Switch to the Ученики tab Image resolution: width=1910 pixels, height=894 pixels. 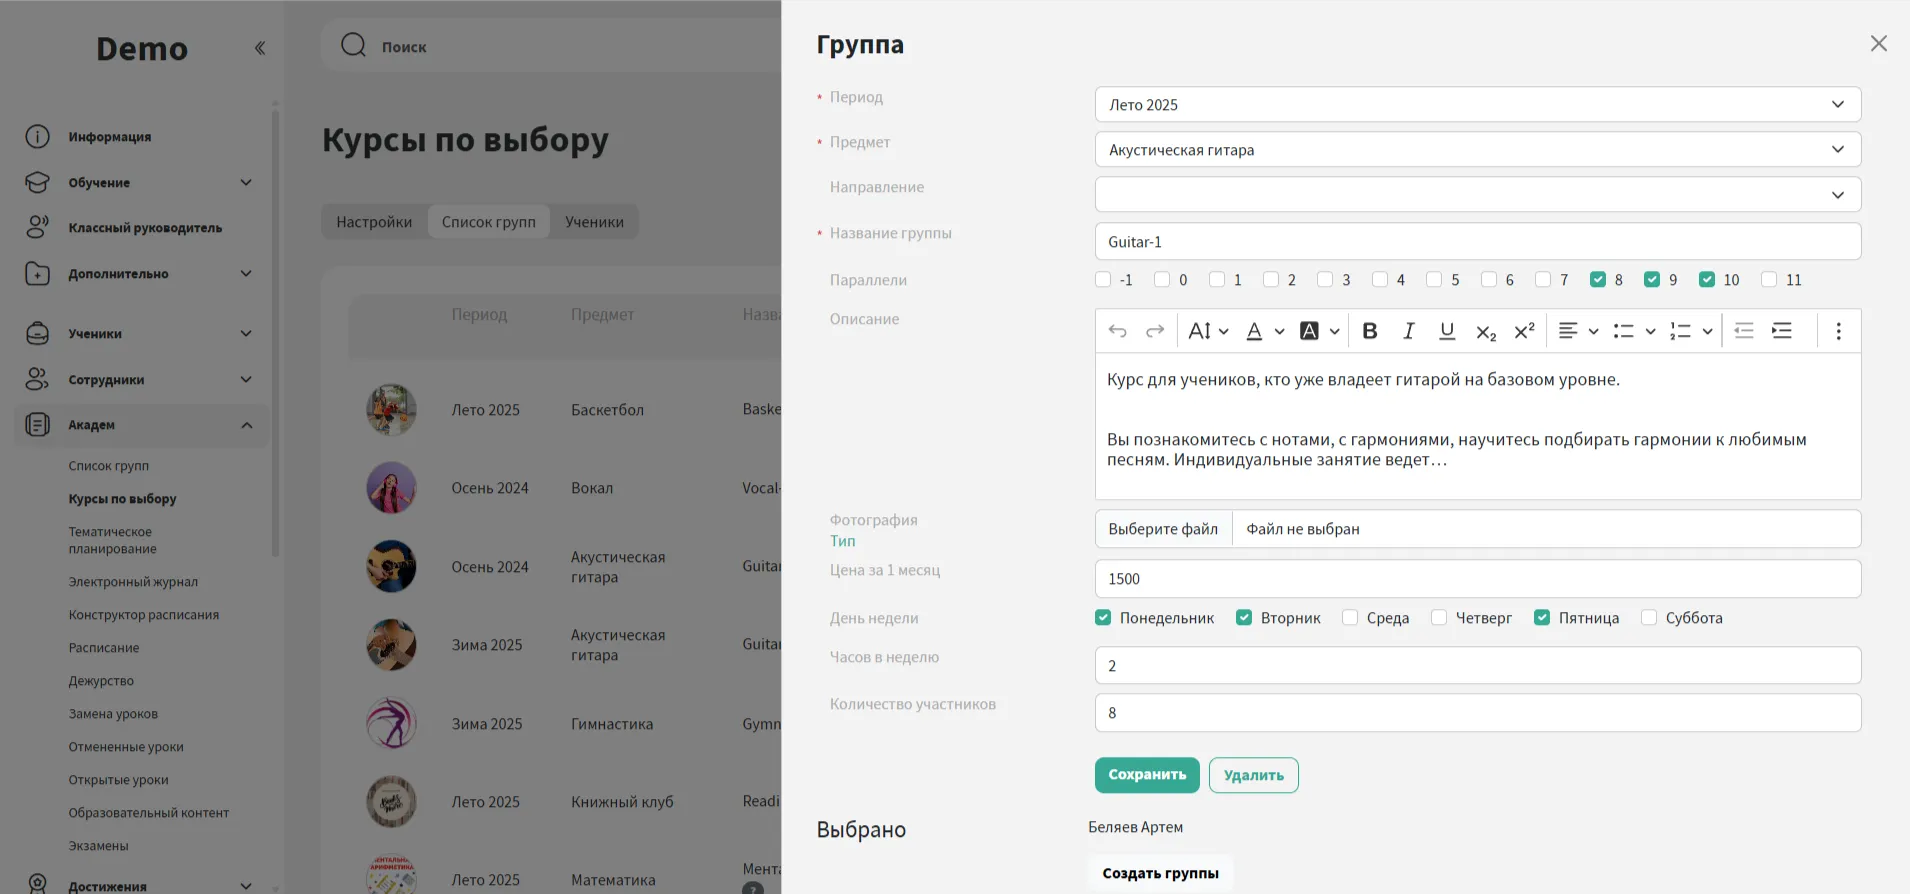click(x=594, y=222)
